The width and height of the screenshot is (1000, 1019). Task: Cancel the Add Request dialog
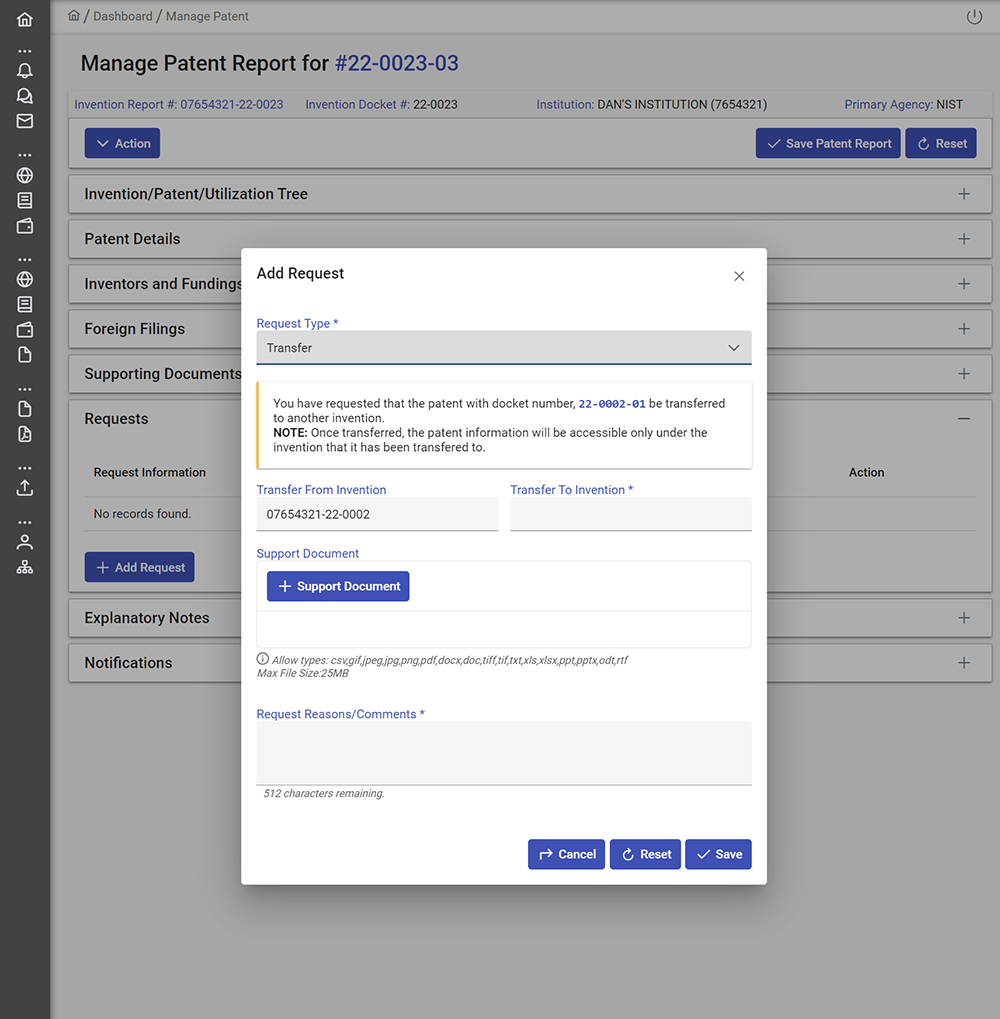pyautogui.click(x=566, y=854)
